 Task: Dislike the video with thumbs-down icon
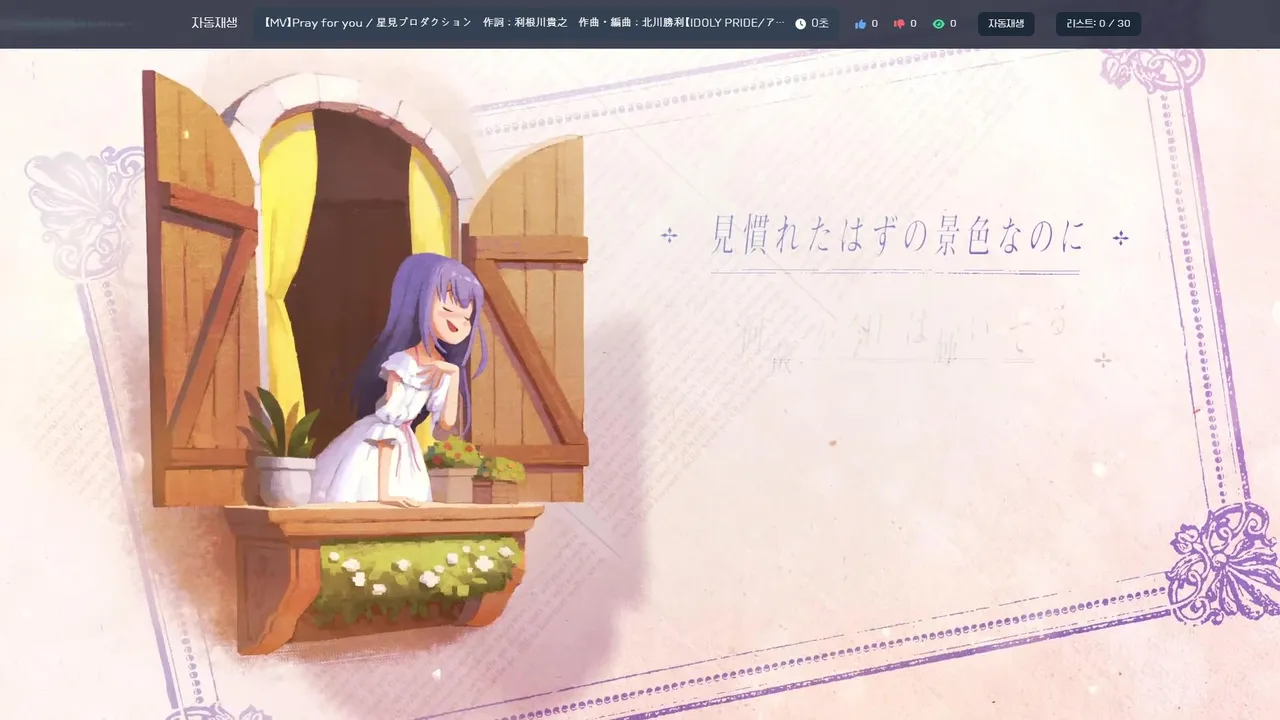[899, 24]
